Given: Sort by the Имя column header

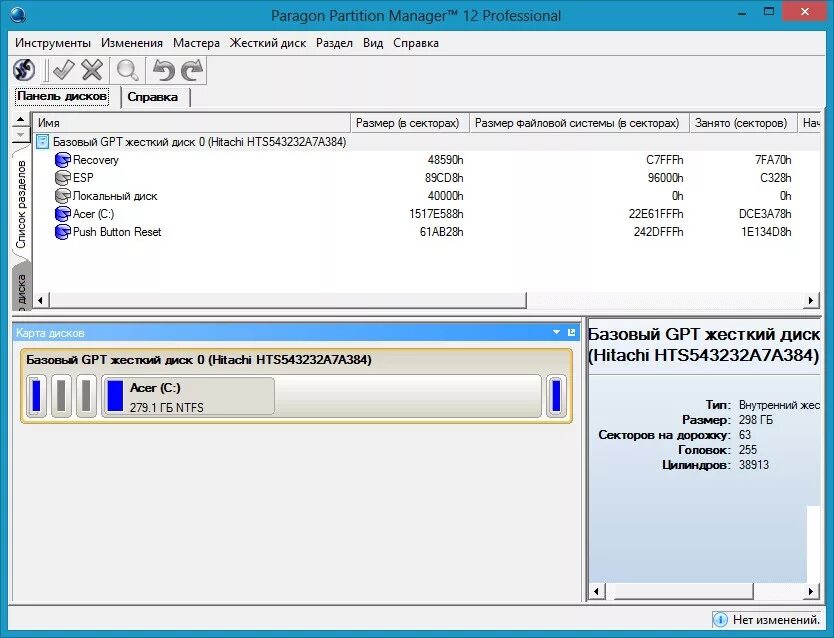Looking at the screenshot, I should [191, 123].
